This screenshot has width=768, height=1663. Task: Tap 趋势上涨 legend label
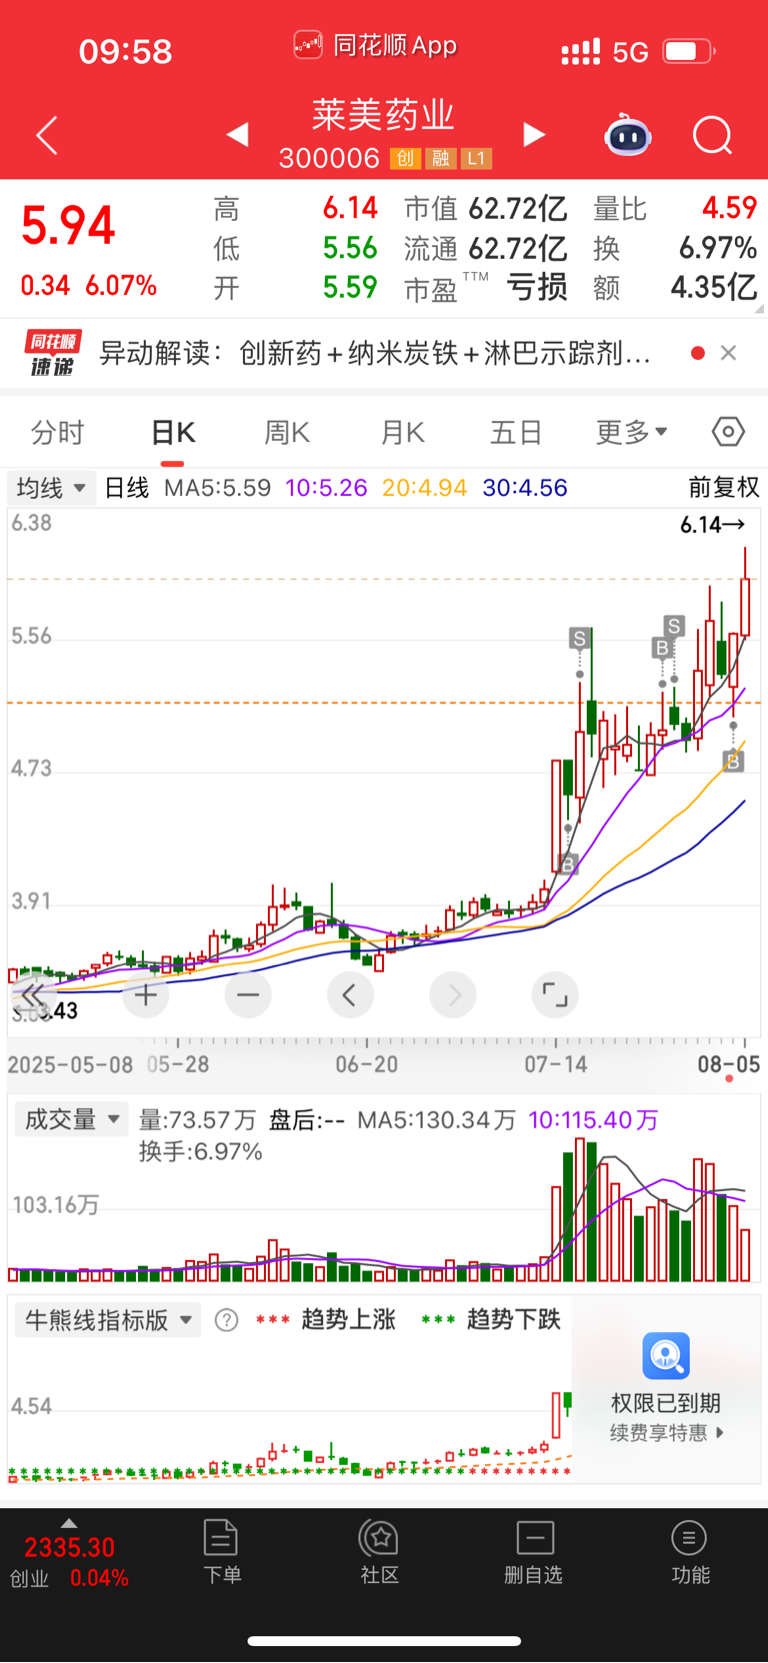[348, 1320]
